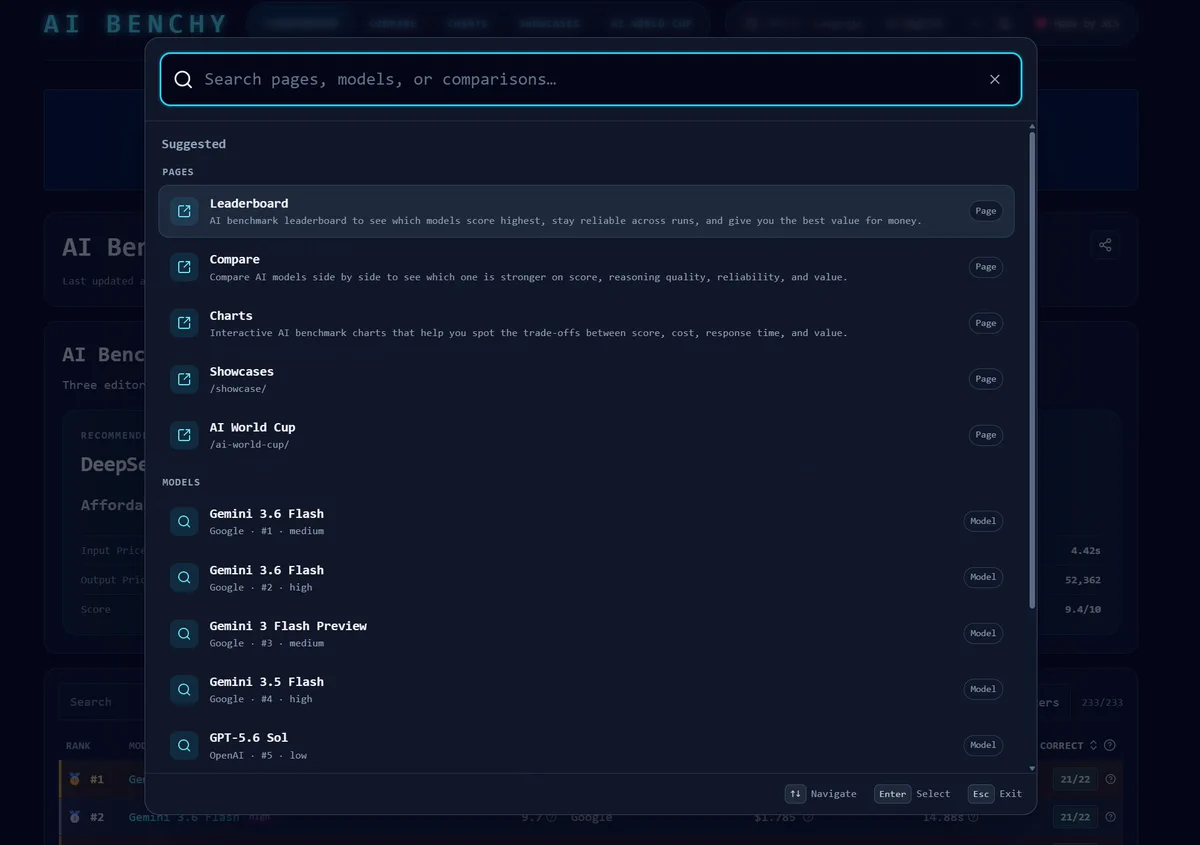Click the help icon in the #2 background row
This screenshot has width=1200, height=845.
pos(1110,817)
